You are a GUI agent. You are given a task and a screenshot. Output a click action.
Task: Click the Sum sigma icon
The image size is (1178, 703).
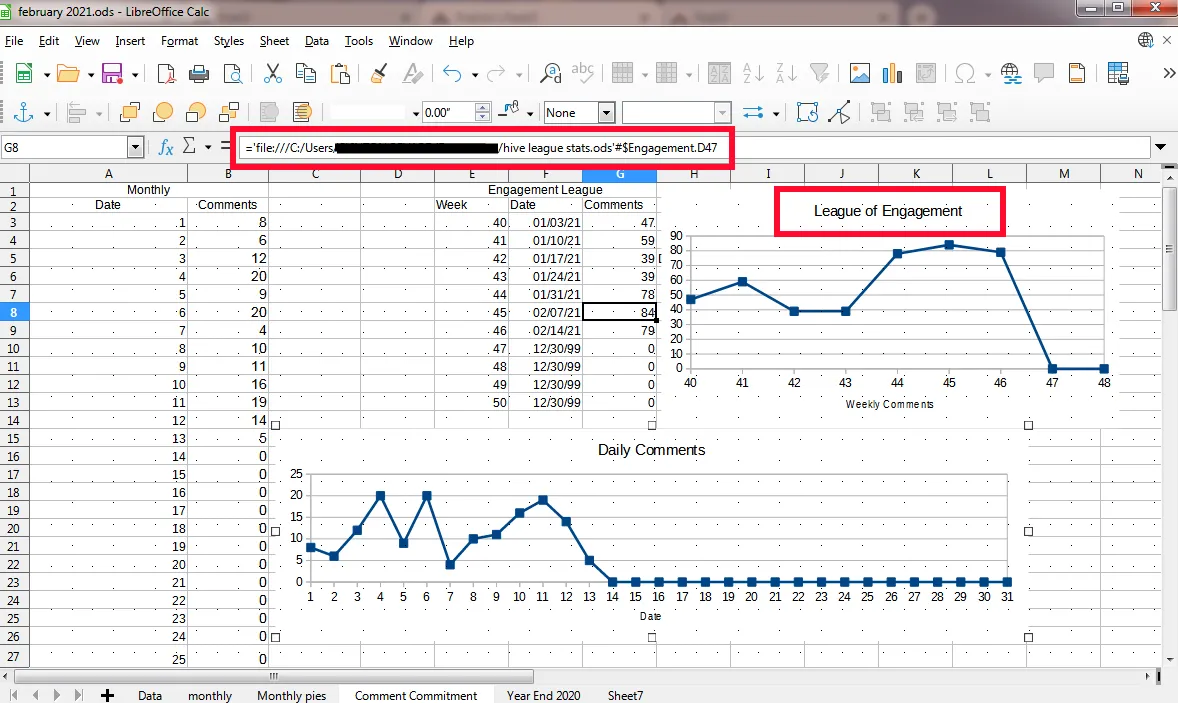tap(189, 146)
